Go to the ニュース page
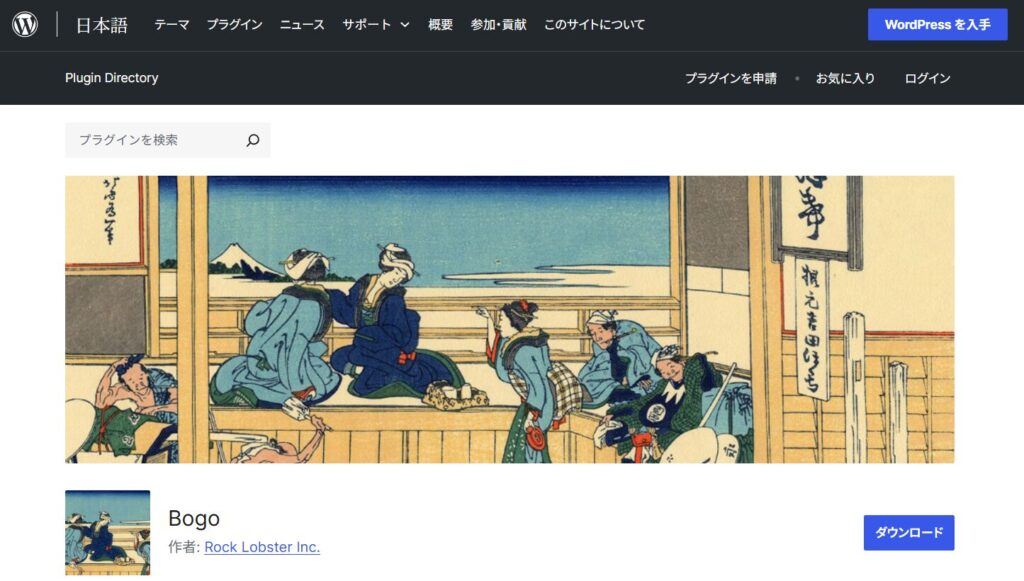 302,25
